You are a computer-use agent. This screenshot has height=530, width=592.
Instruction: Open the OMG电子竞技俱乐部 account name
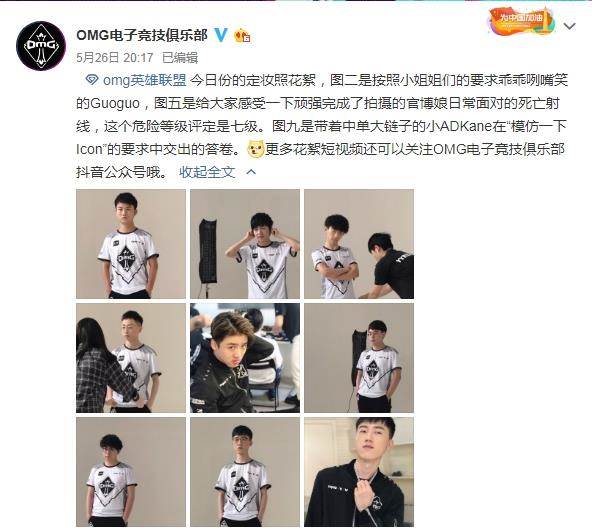pyautogui.click(x=142, y=35)
